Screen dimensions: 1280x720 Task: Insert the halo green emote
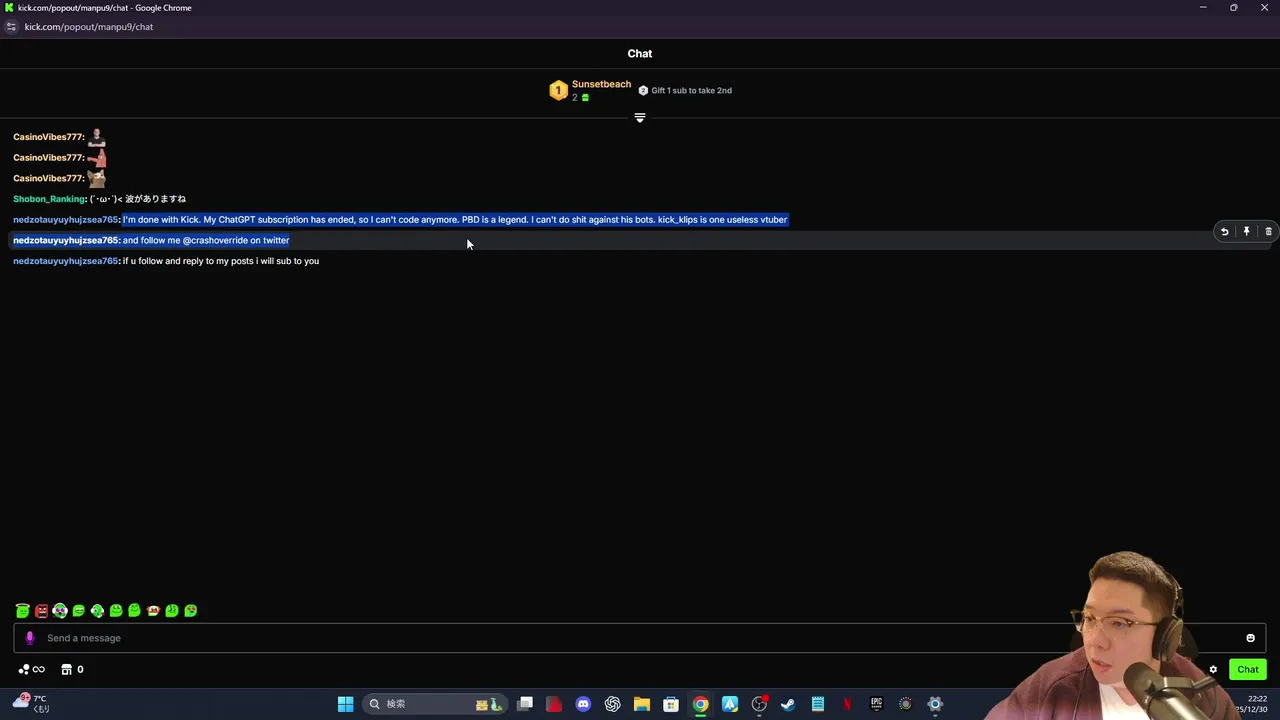coord(22,610)
